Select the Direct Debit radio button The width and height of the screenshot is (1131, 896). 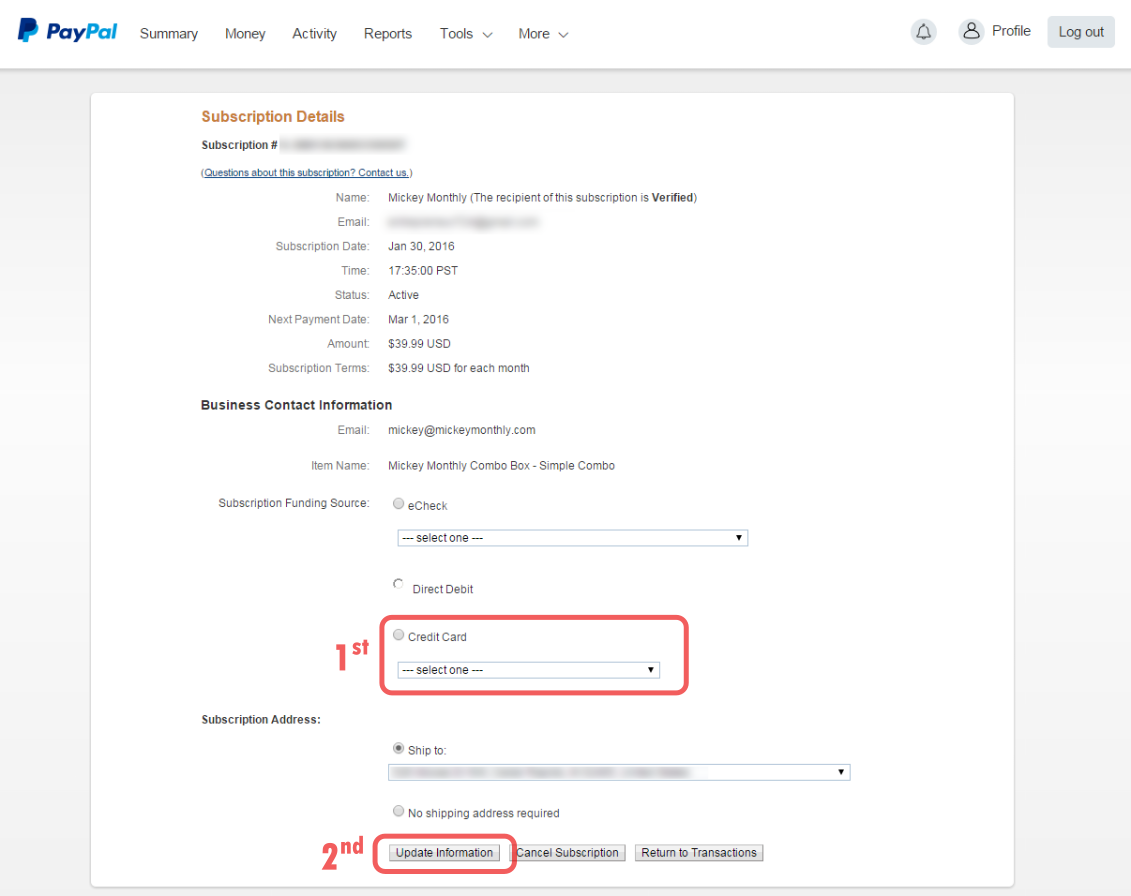pos(398,584)
